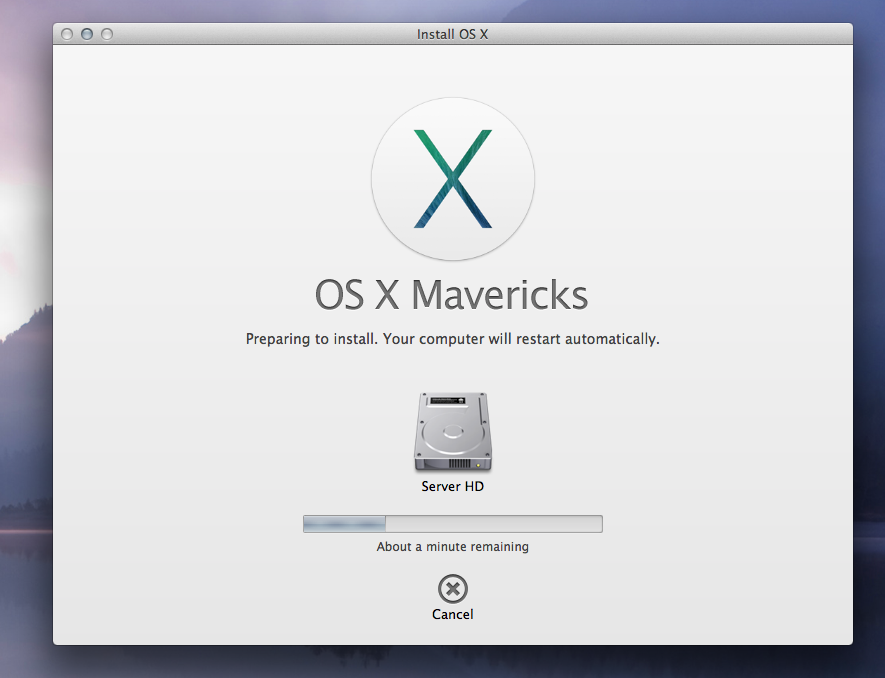The image size is (885, 678).
Task: Click the OS X Mavericks heading
Action: pyautogui.click(x=452, y=295)
